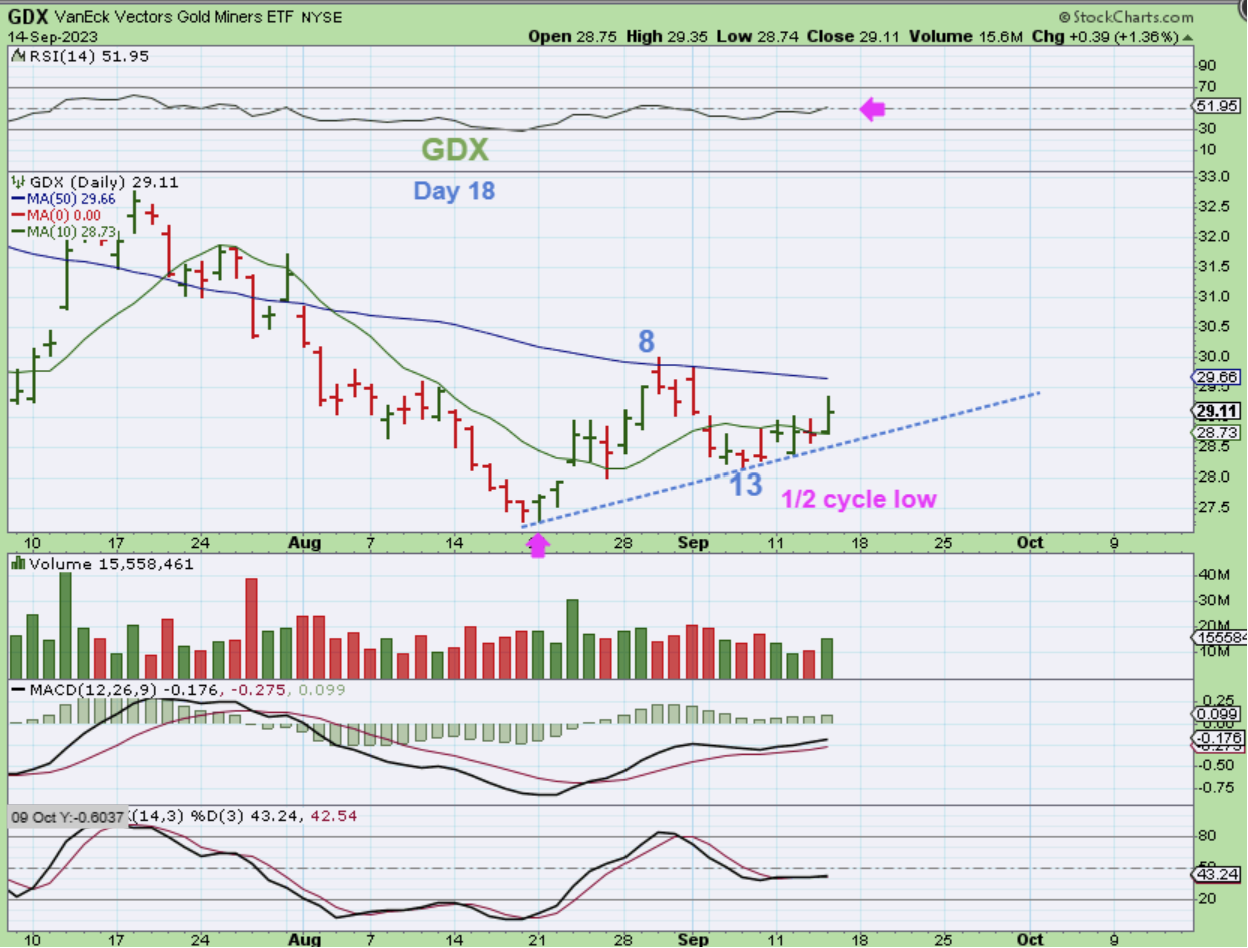1248x948 pixels.
Task: Click the blue '13' cycle day label
Action: click(744, 485)
